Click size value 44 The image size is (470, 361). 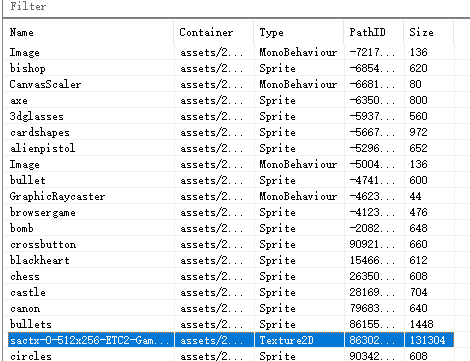click(x=416, y=196)
